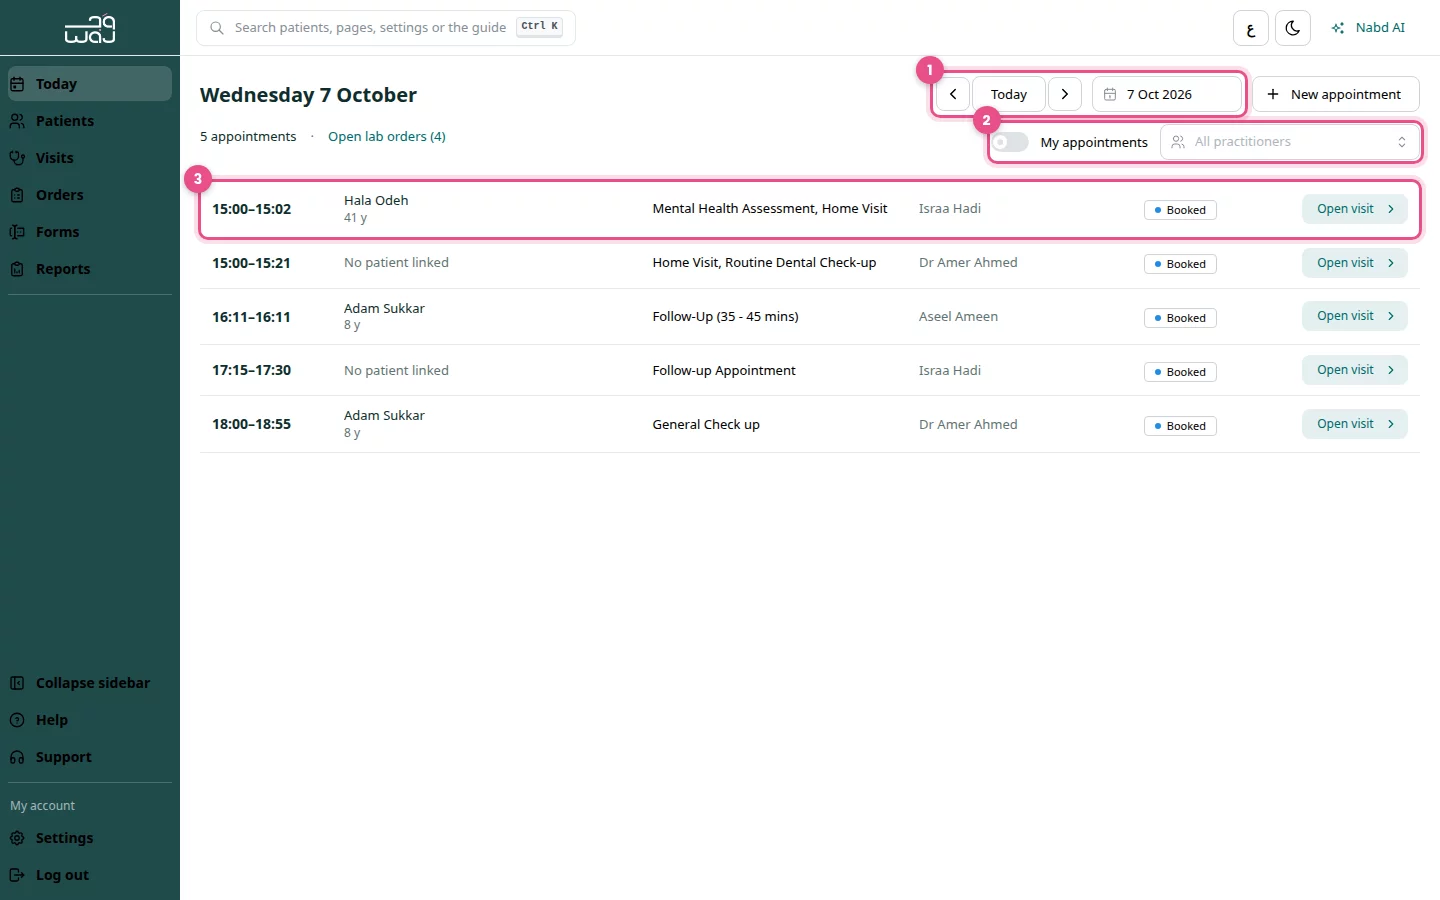Image resolution: width=1440 pixels, height=900 pixels.
Task: Open Orders in the sidebar
Action: click(x=90, y=195)
